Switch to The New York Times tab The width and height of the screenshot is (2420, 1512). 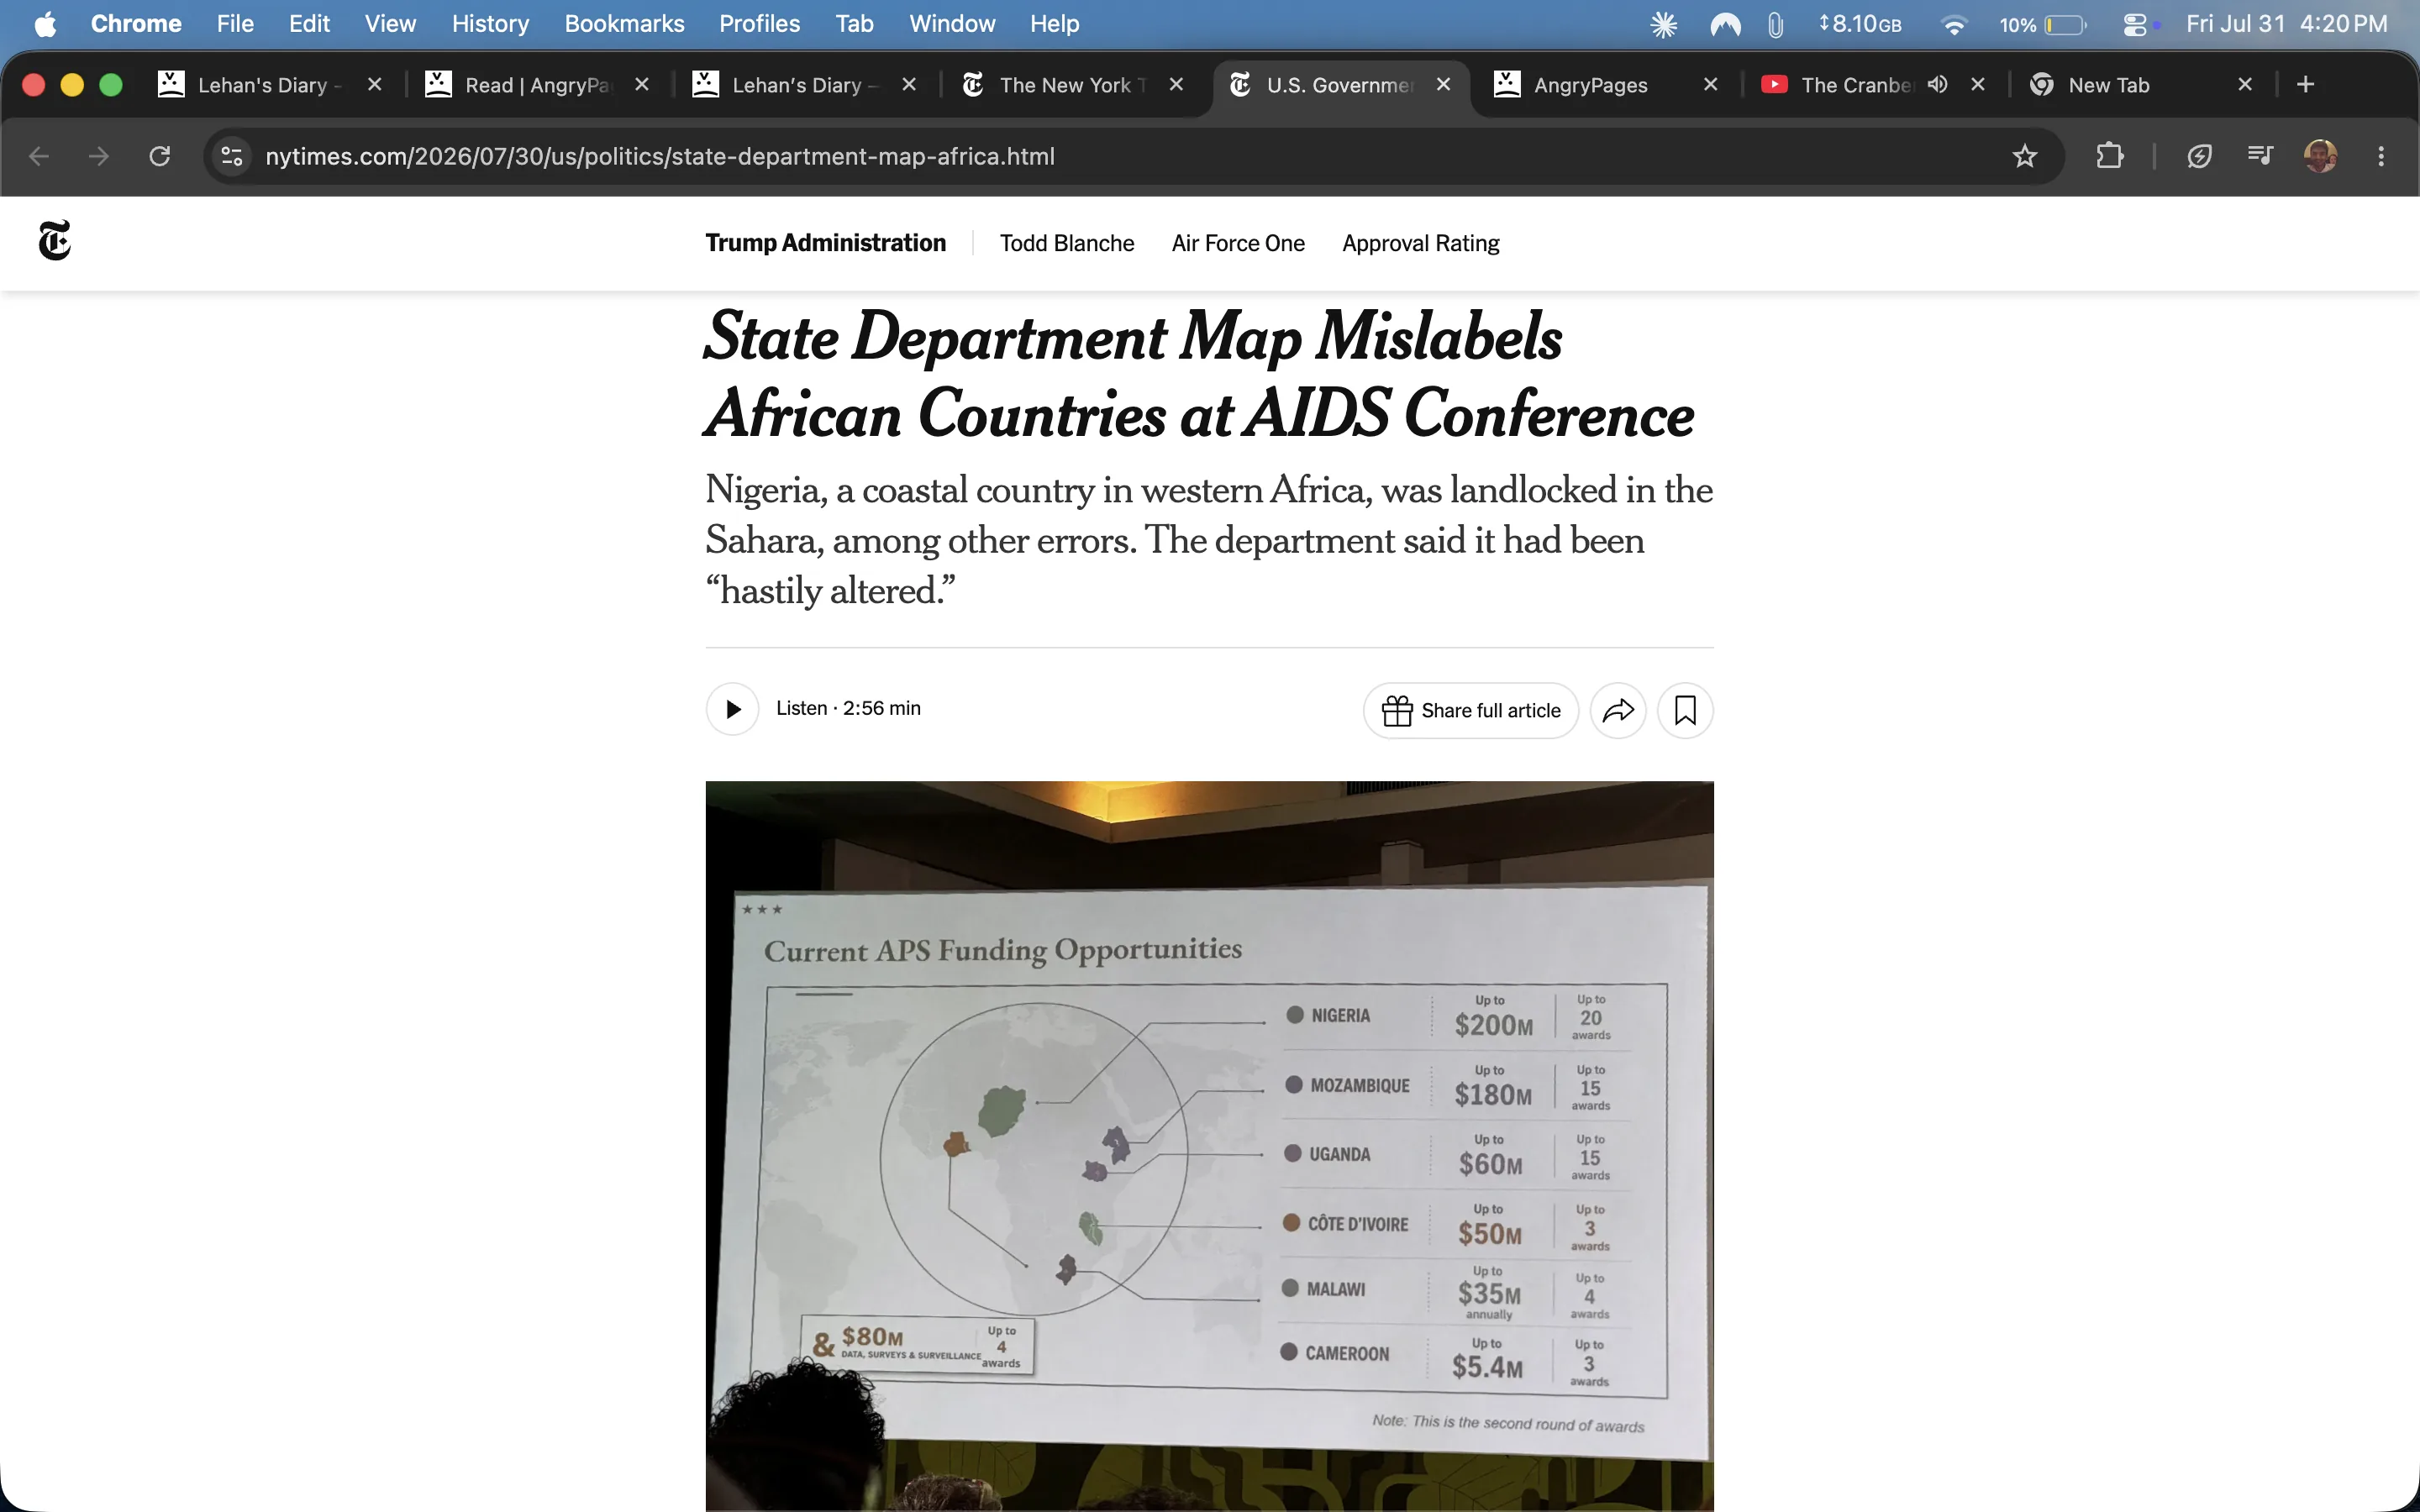[x=1074, y=85]
